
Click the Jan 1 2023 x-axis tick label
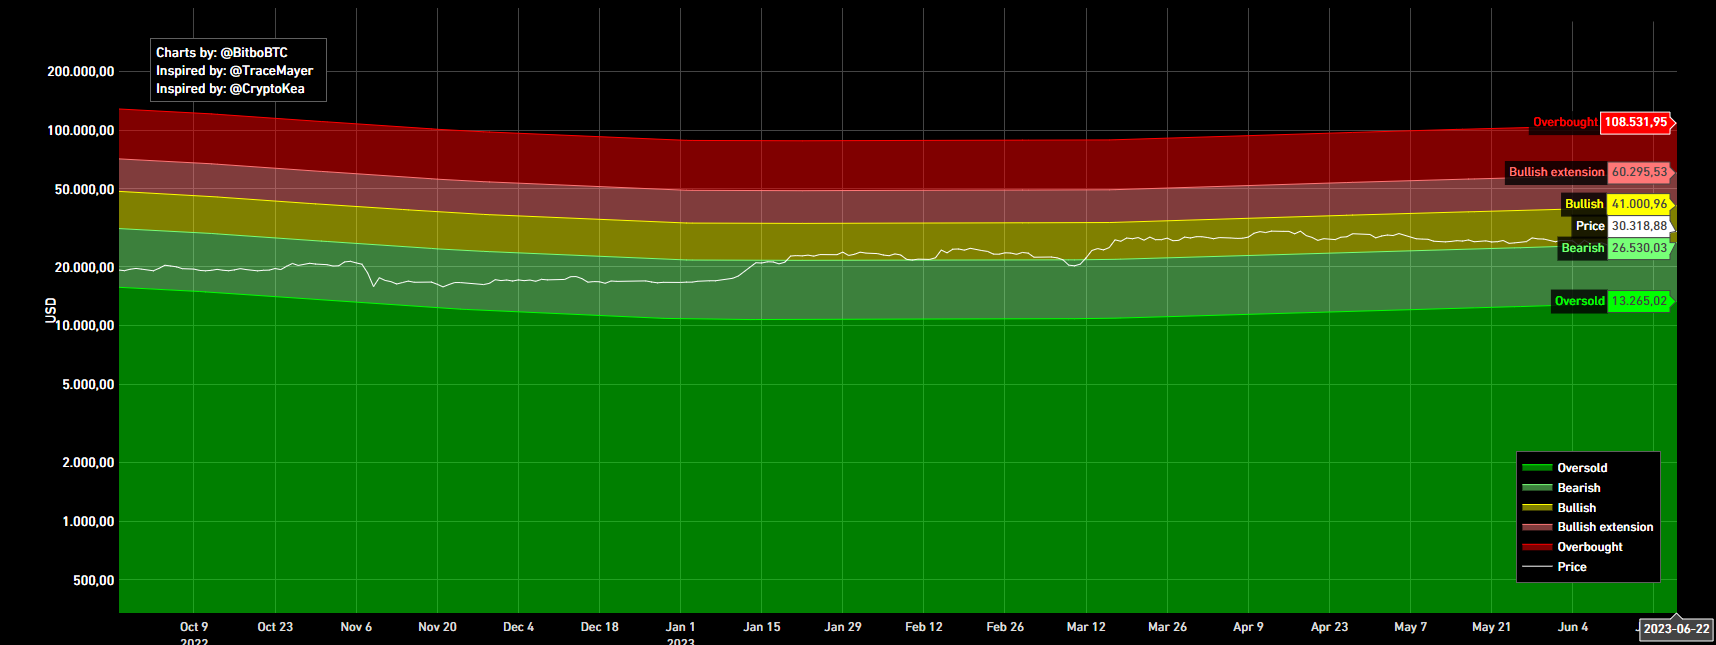click(x=680, y=628)
